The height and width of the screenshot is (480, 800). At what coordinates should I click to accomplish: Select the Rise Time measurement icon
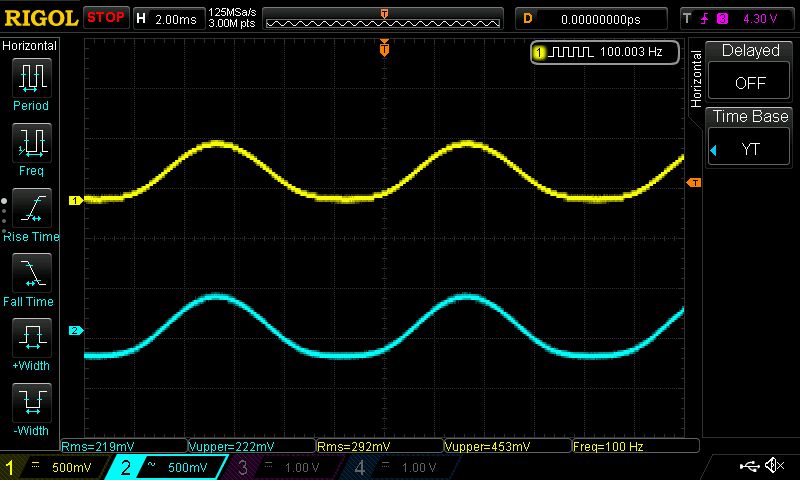32,208
